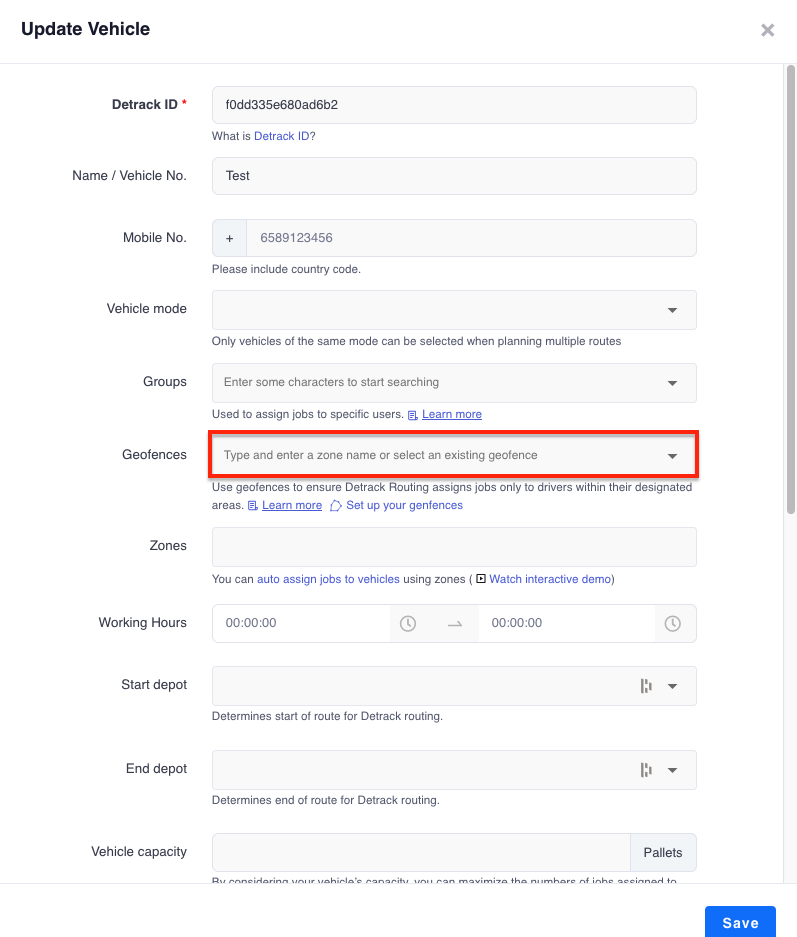Expand the Geofences dropdown arrow

click(x=672, y=456)
